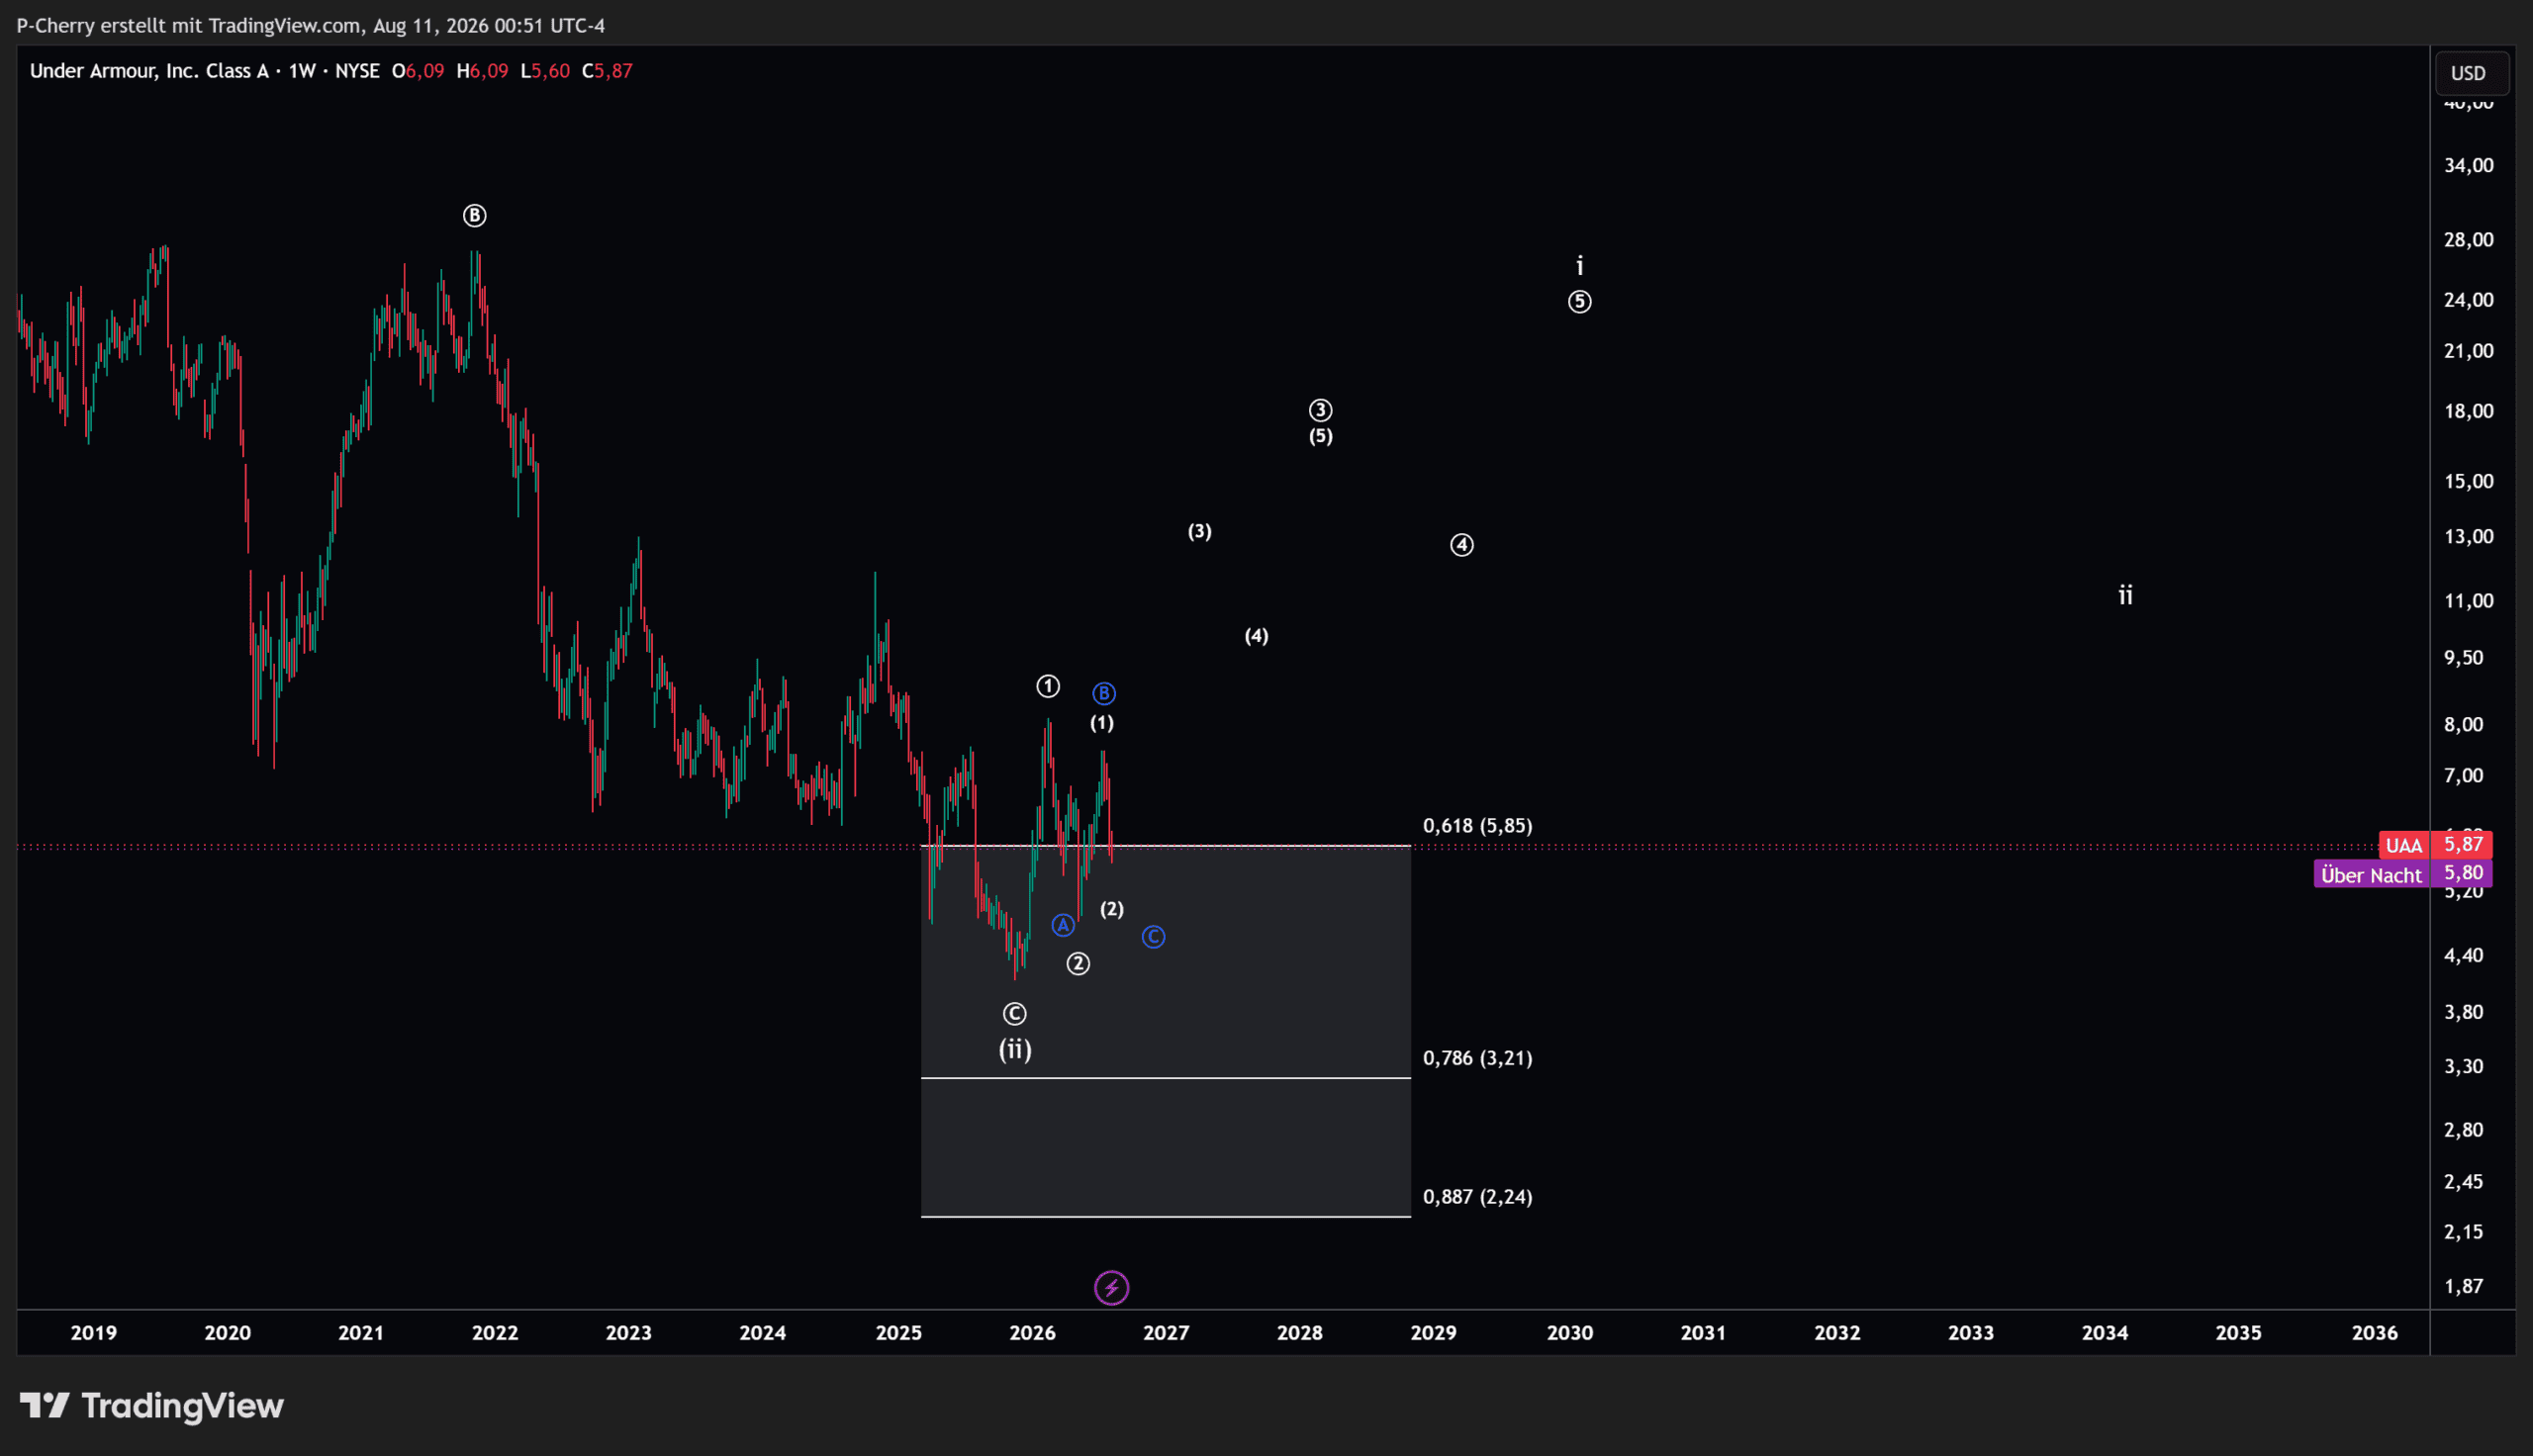Click the low value L5,60
The height and width of the screenshot is (1456, 2533).
click(x=545, y=71)
